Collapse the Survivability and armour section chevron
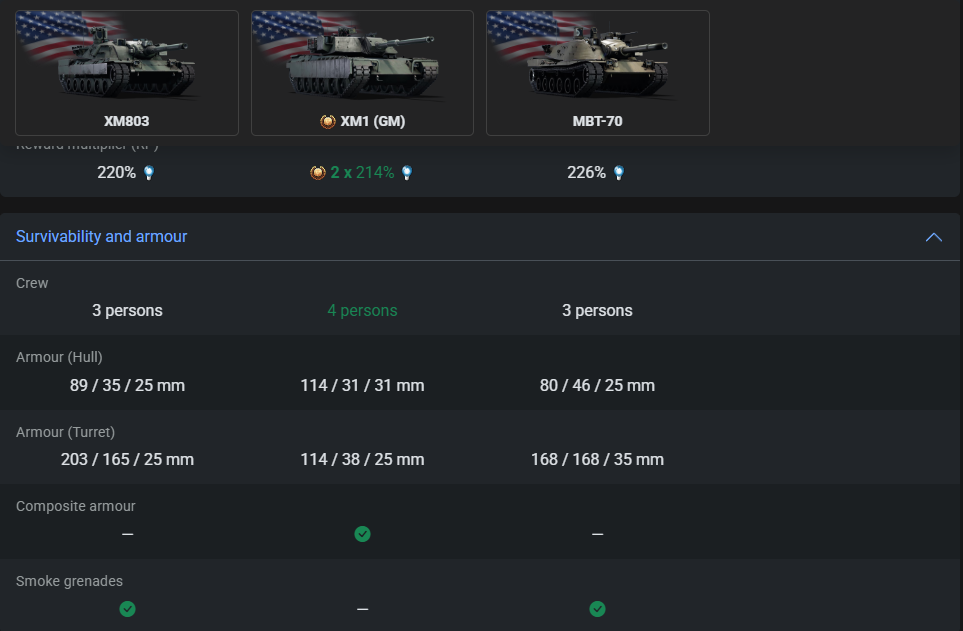Image resolution: width=963 pixels, height=631 pixels. pyautogui.click(x=934, y=237)
